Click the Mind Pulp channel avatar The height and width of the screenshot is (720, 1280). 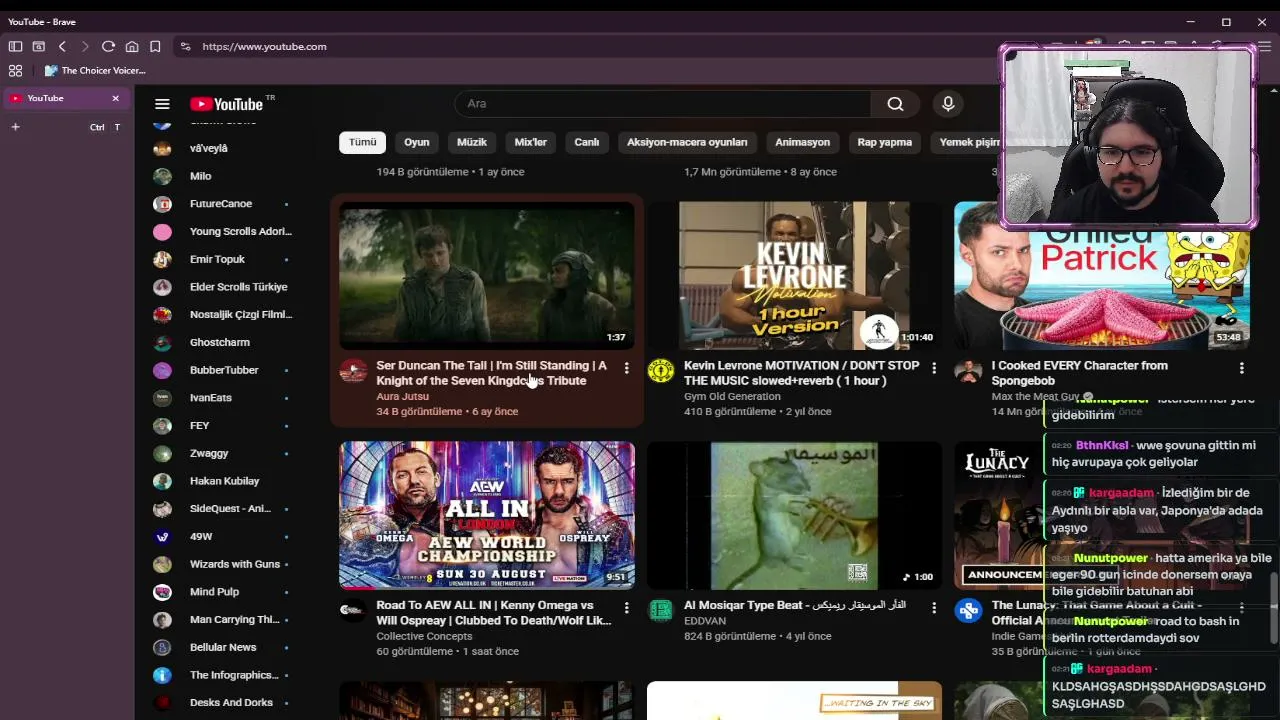click(162, 592)
